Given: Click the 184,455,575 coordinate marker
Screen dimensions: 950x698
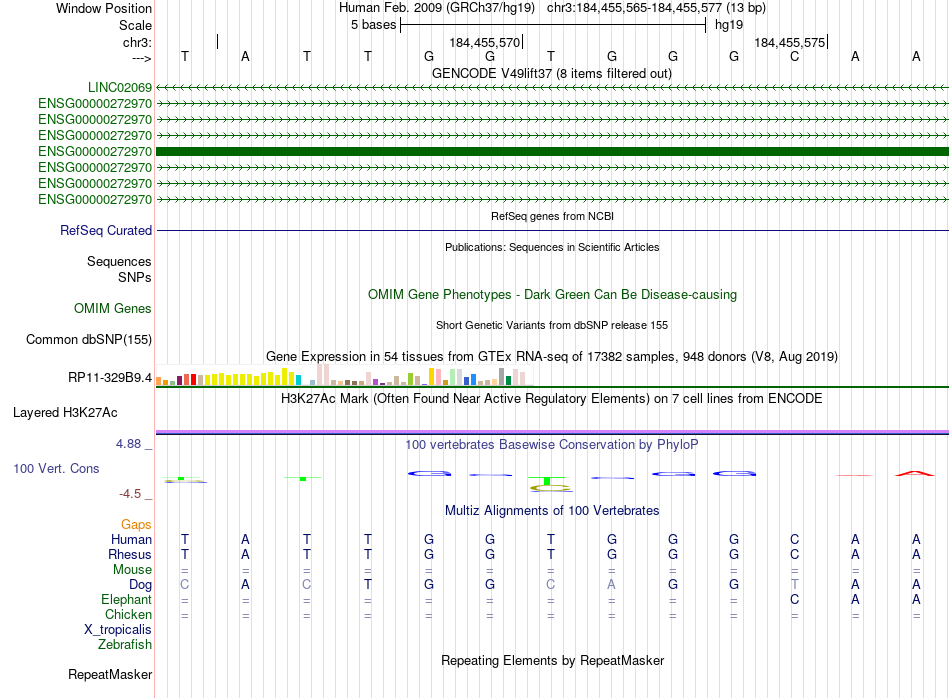Looking at the screenshot, I should tap(789, 42).
